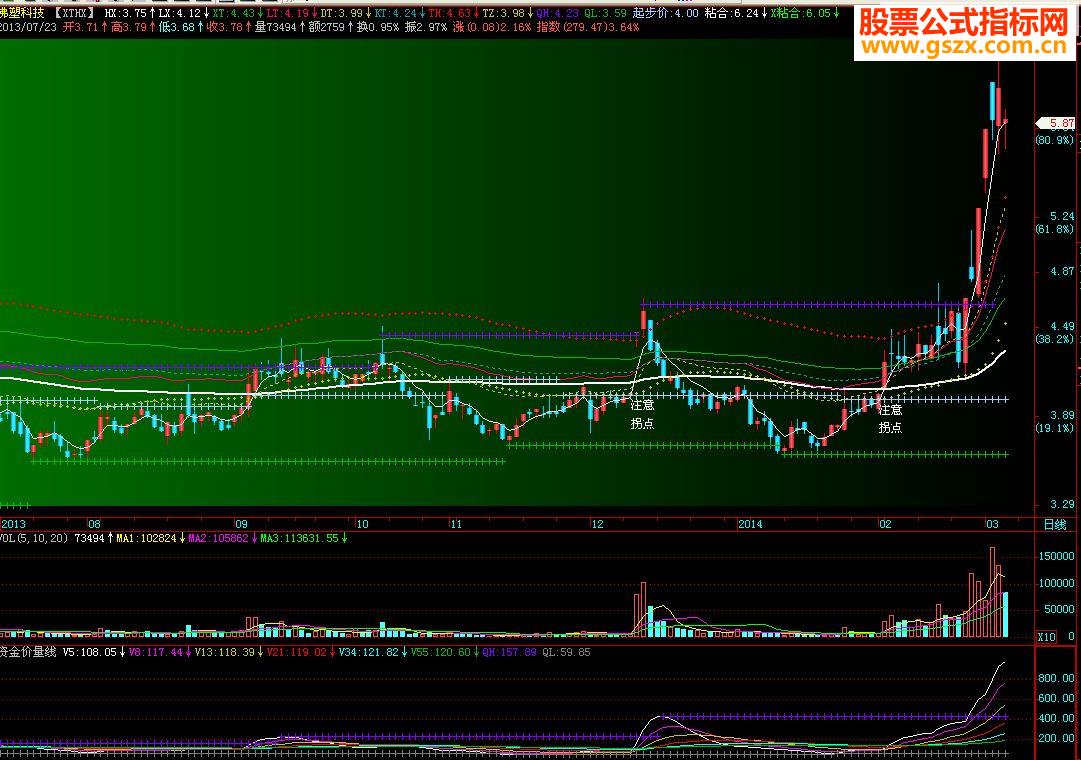Click the 5.24 price axis label

coord(1062,216)
